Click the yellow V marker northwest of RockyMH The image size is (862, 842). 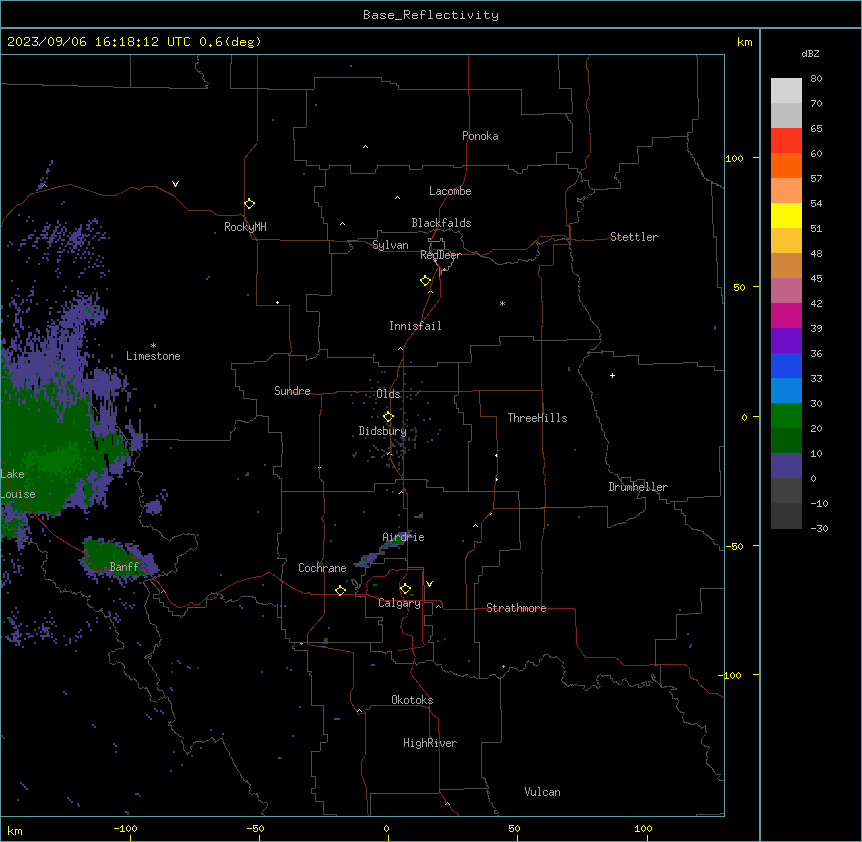pyautogui.click(x=175, y=184)
